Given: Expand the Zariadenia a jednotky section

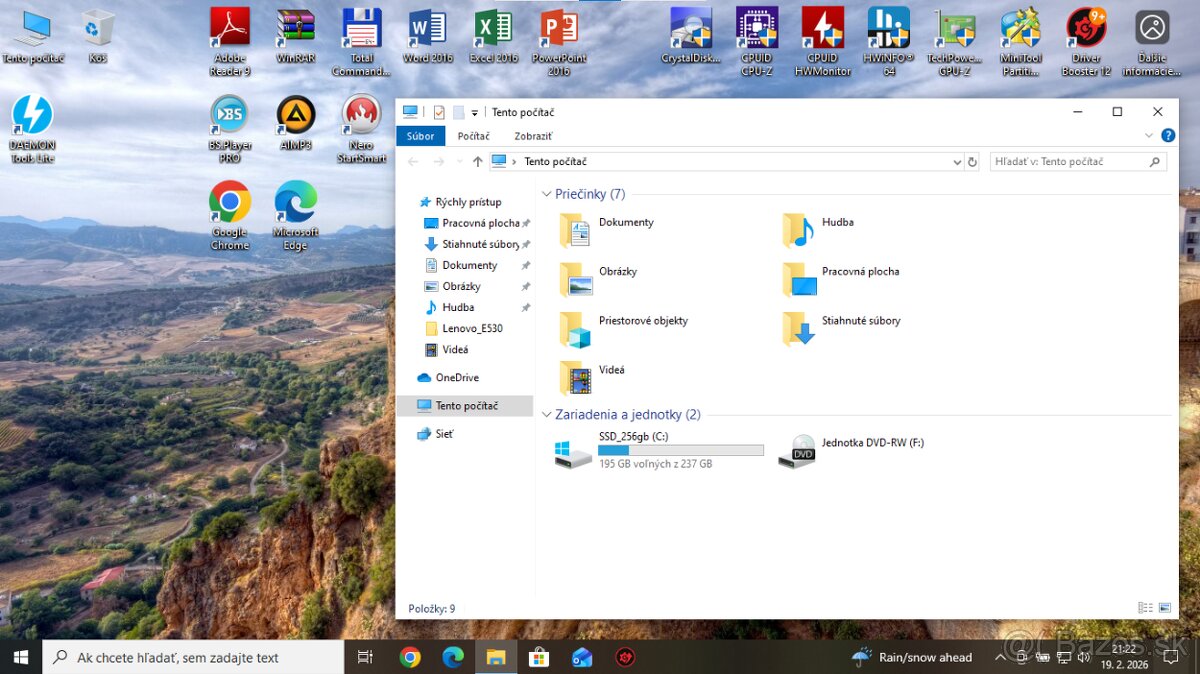Looking at the screenshot, I should 546,414.
